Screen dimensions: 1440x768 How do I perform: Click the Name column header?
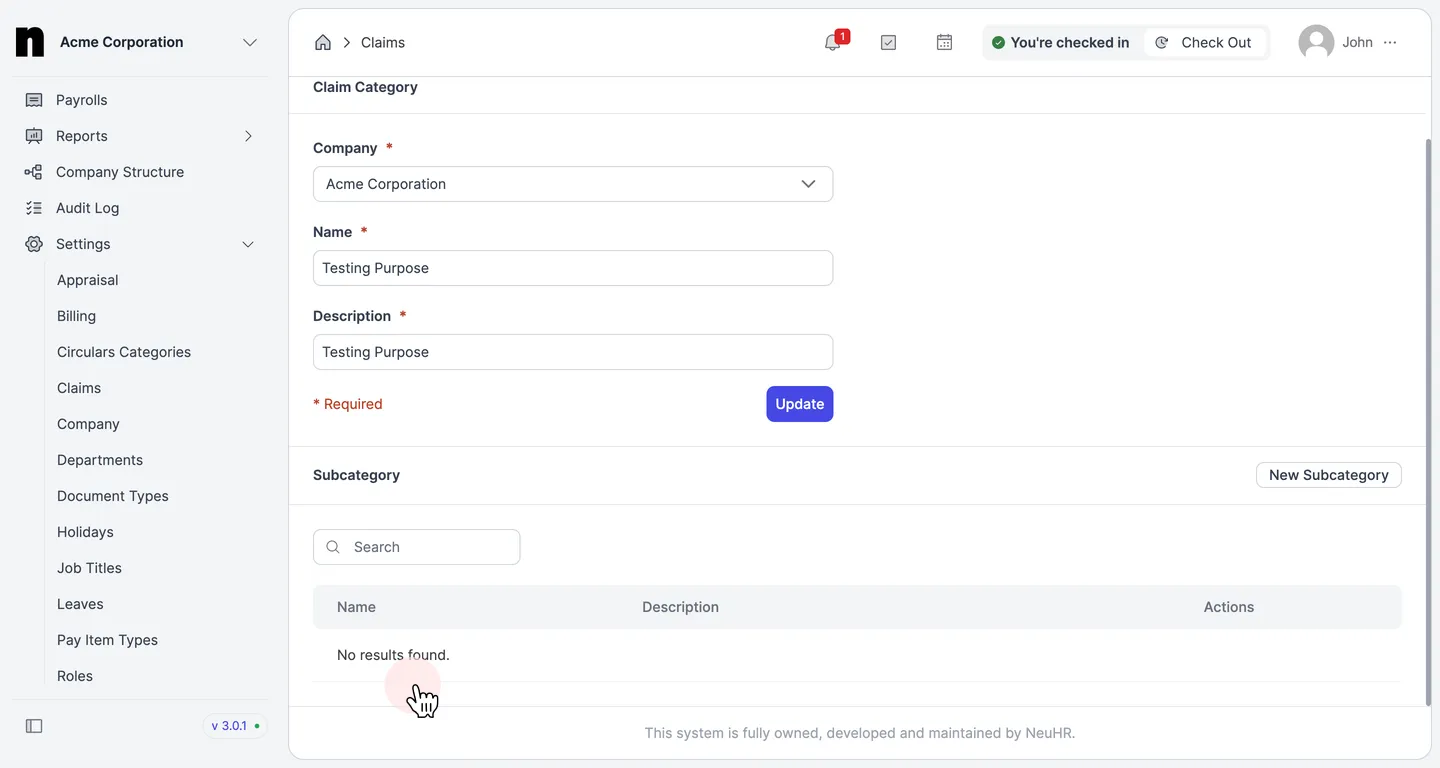356,607
